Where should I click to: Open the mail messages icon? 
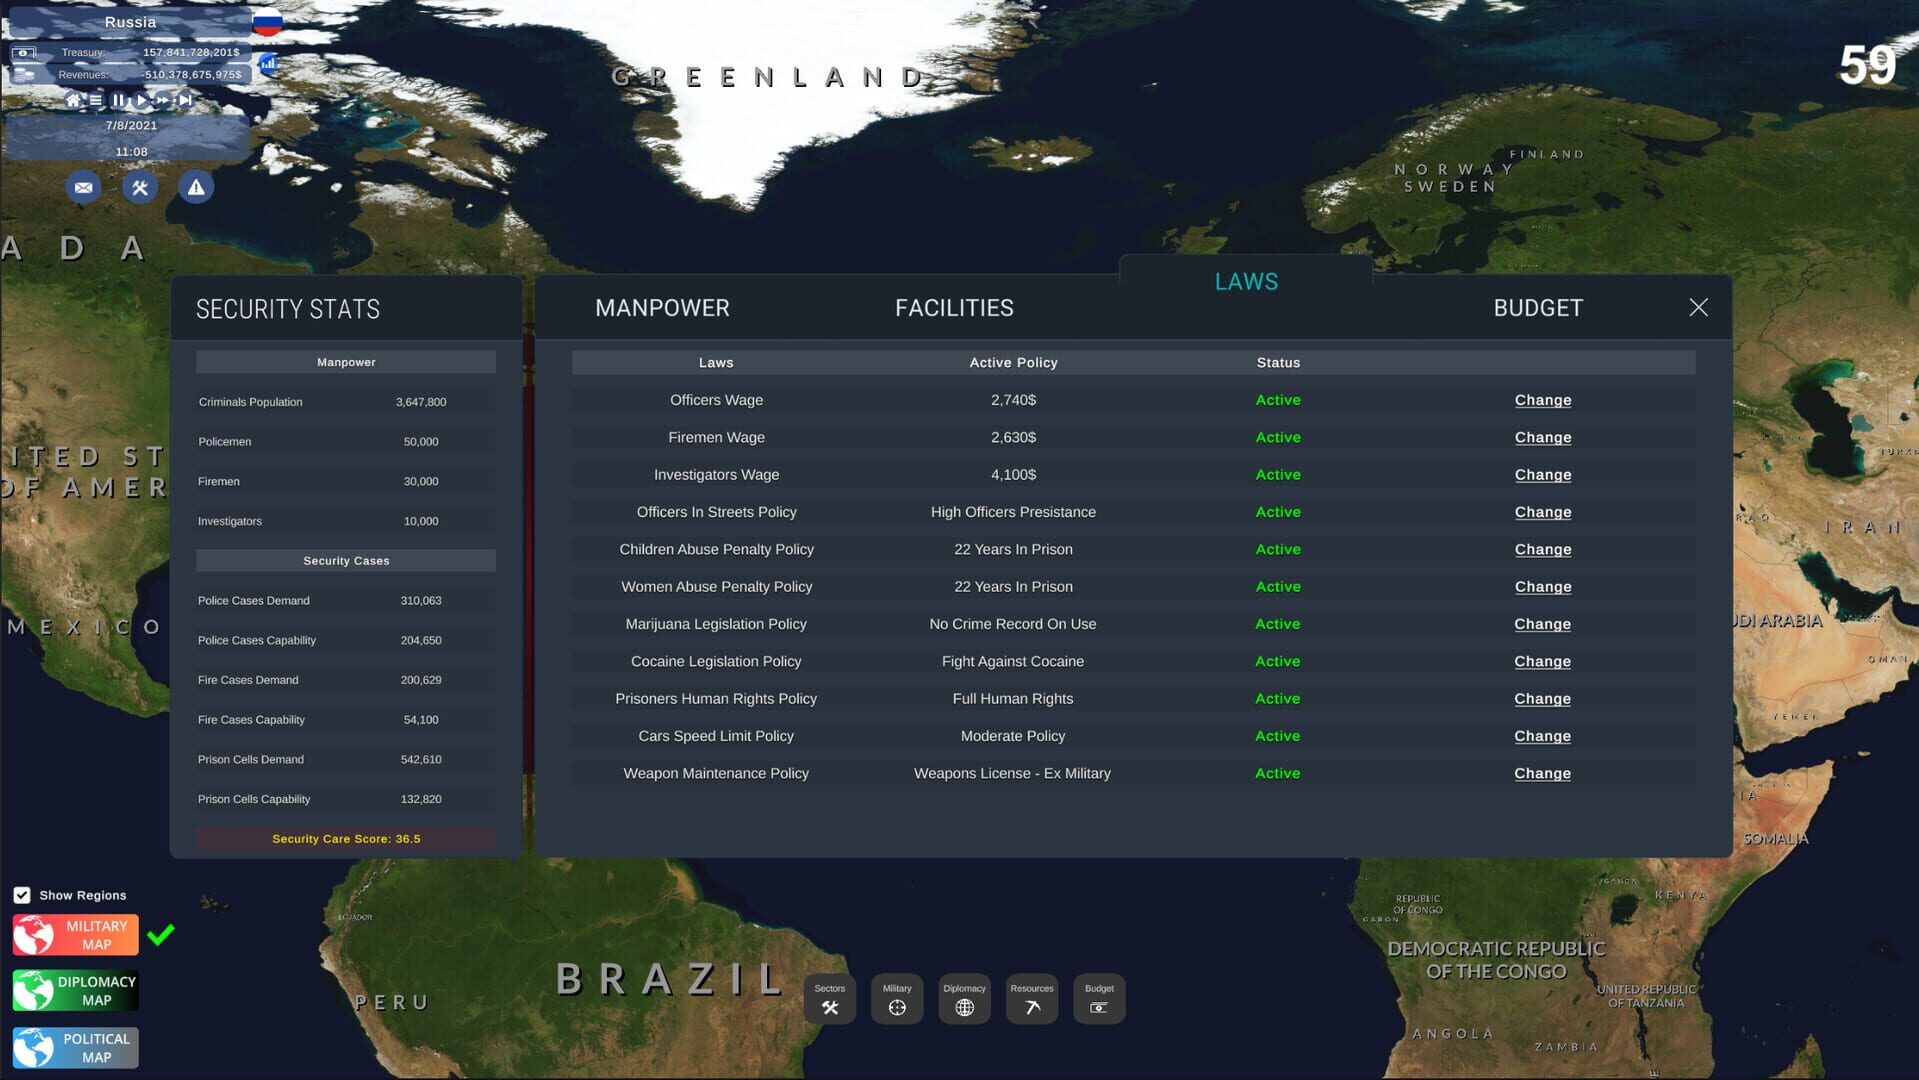click(83, 187)
